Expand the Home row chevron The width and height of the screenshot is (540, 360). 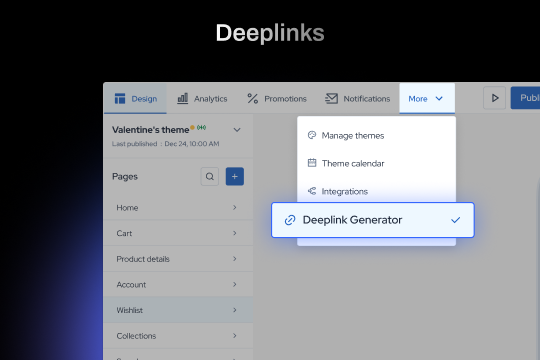point(235,207)
